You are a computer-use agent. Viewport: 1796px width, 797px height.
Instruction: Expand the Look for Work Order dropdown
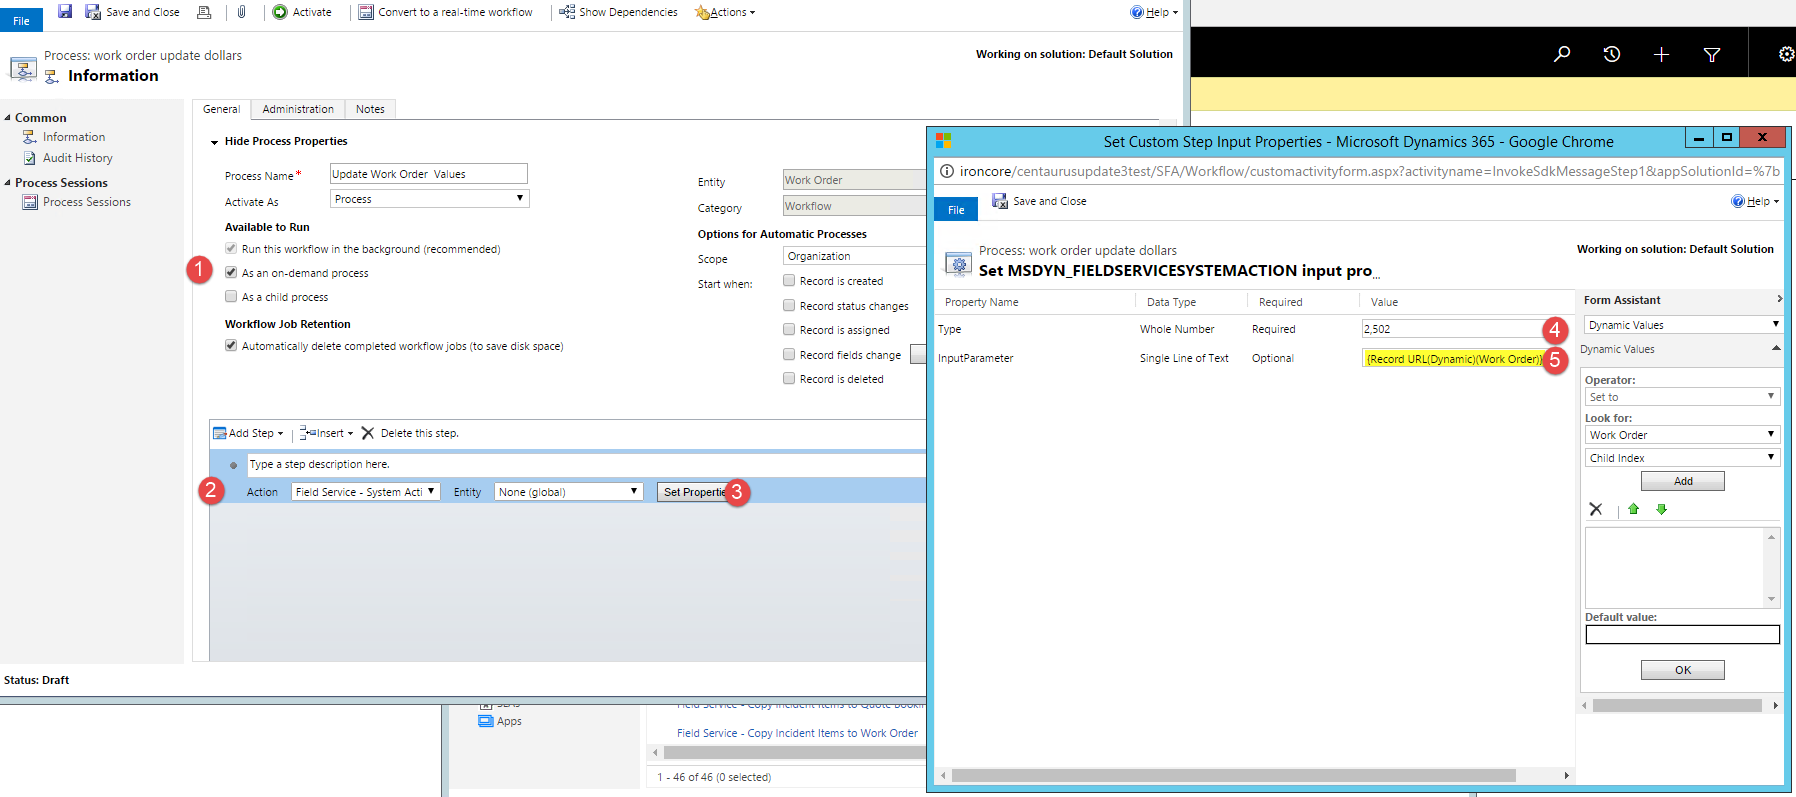[1682, 435]
